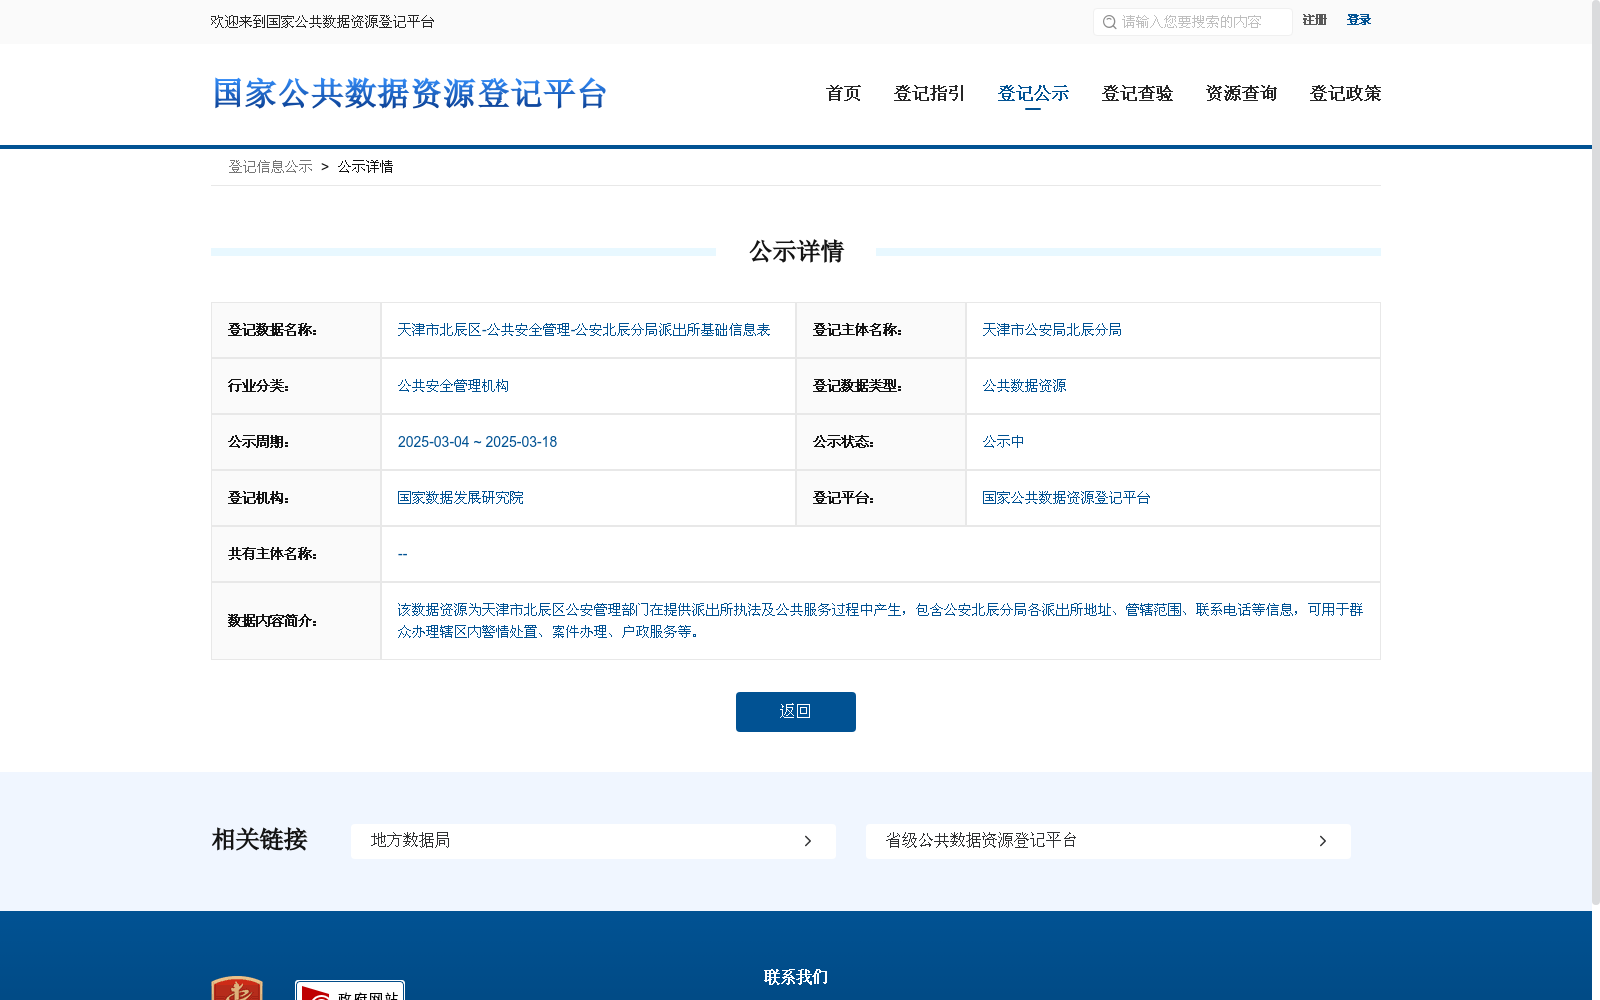The width and height of the screenshot is (1600, 1000).
Task: Click the 返回 button
Action: pos(796,712)
